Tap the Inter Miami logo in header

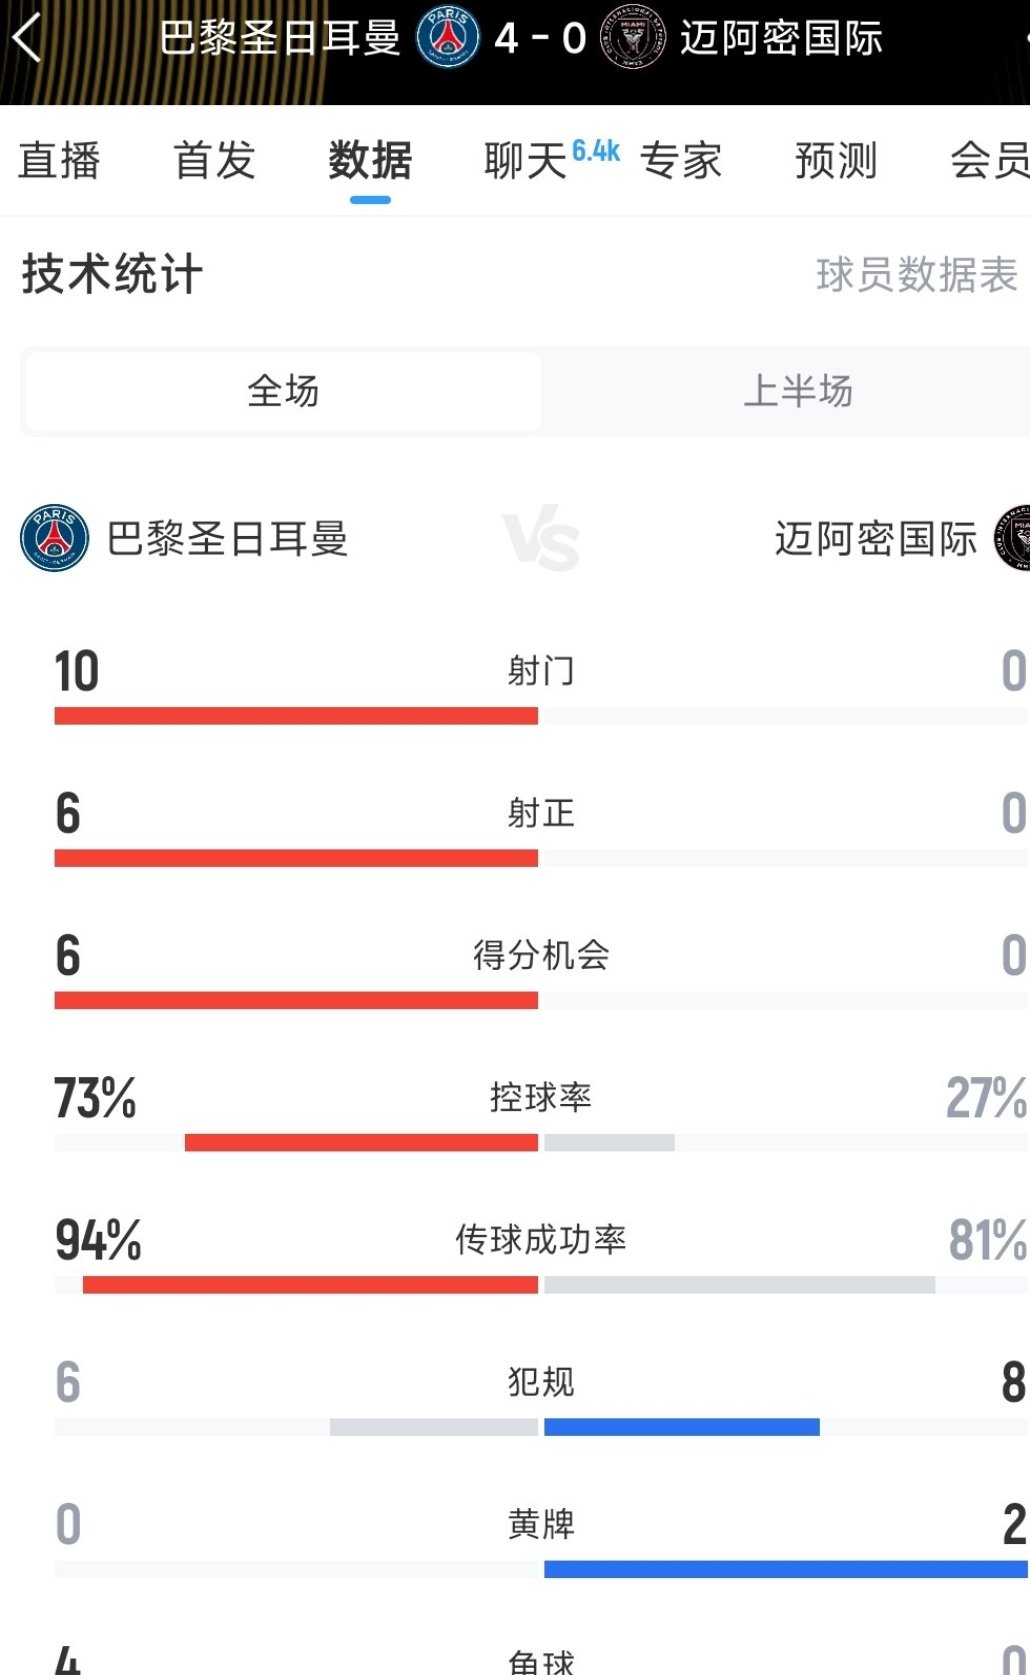632,37
